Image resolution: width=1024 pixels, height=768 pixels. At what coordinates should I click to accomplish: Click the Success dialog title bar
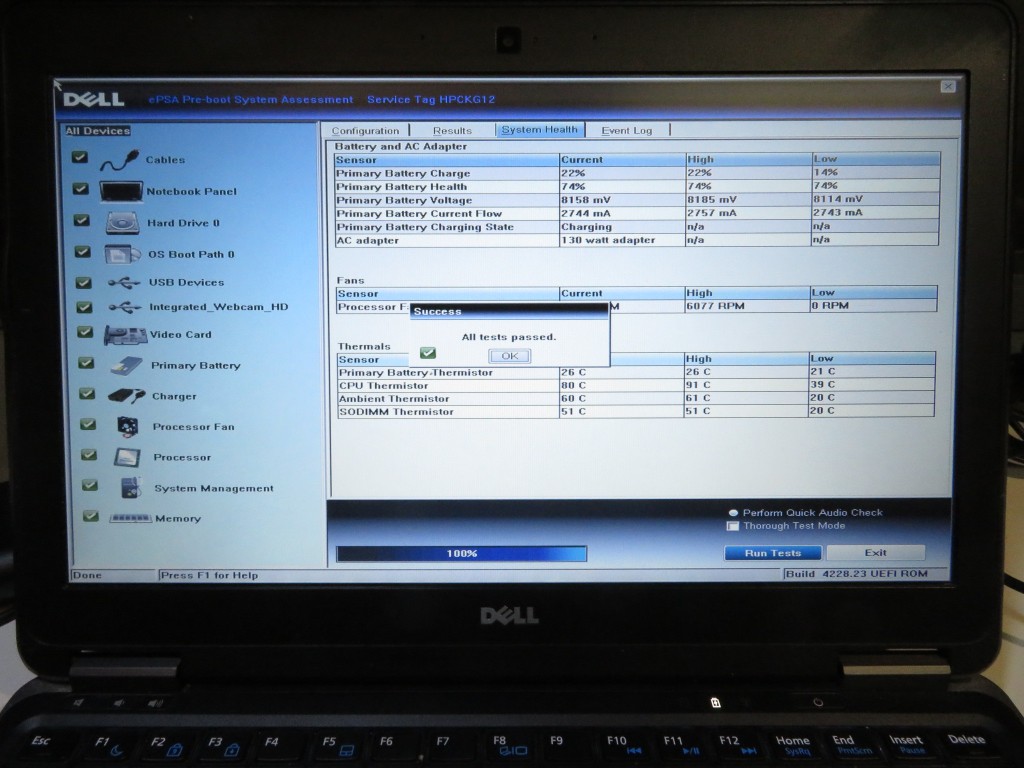click(509, 312)
